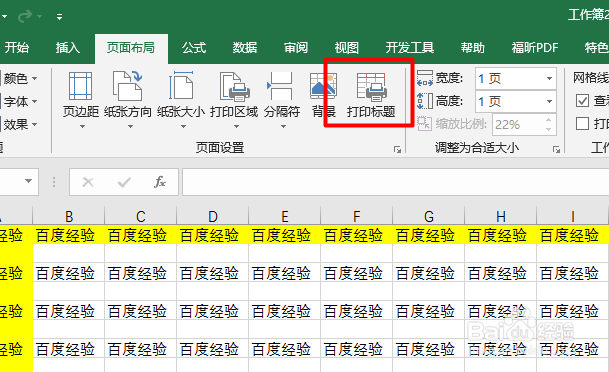The image size is (609, 372).
Task: Click the 22% scale input field
Action: point(518,125)
